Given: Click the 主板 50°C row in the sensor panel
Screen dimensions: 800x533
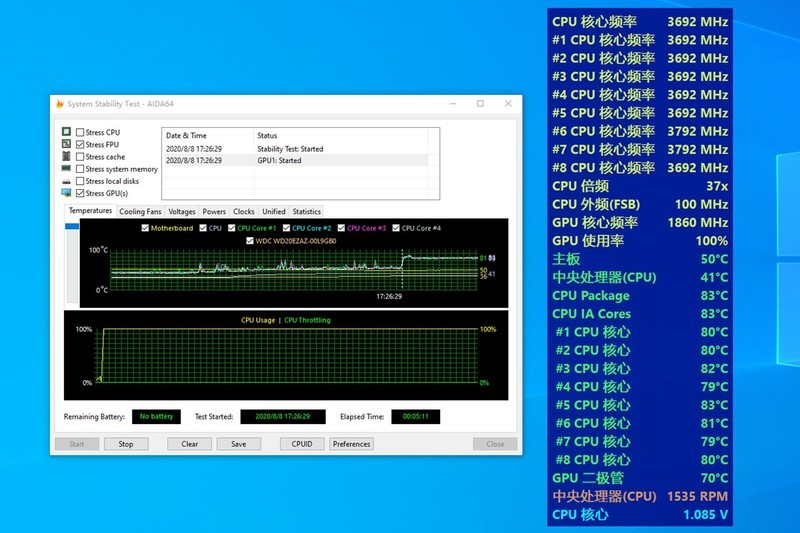Looking at the screenshot, I should [x=640, y=259].
